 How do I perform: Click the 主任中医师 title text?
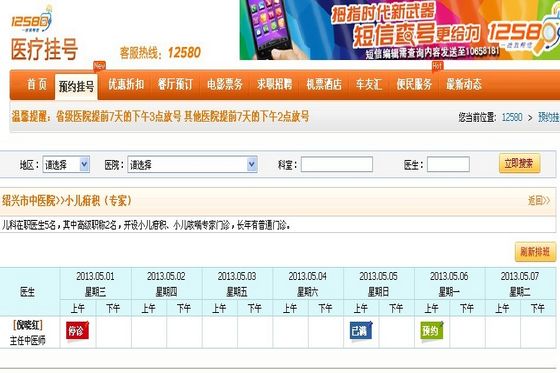pyautogui.click(x=28, y=340)
